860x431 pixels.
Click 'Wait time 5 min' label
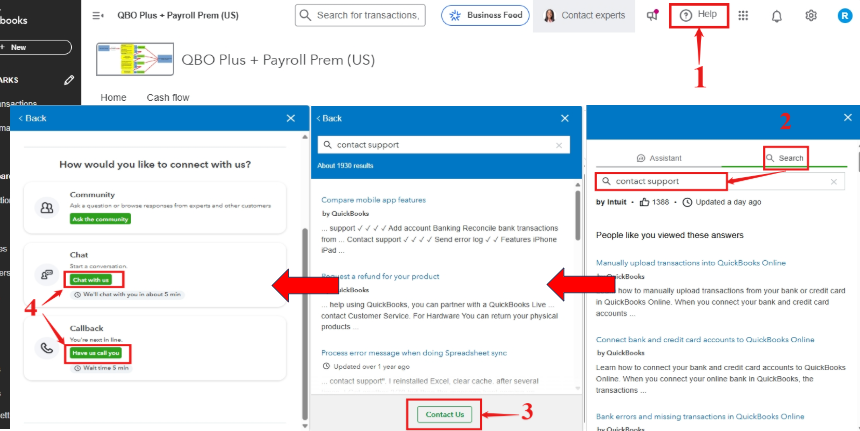tap(106, 368)
